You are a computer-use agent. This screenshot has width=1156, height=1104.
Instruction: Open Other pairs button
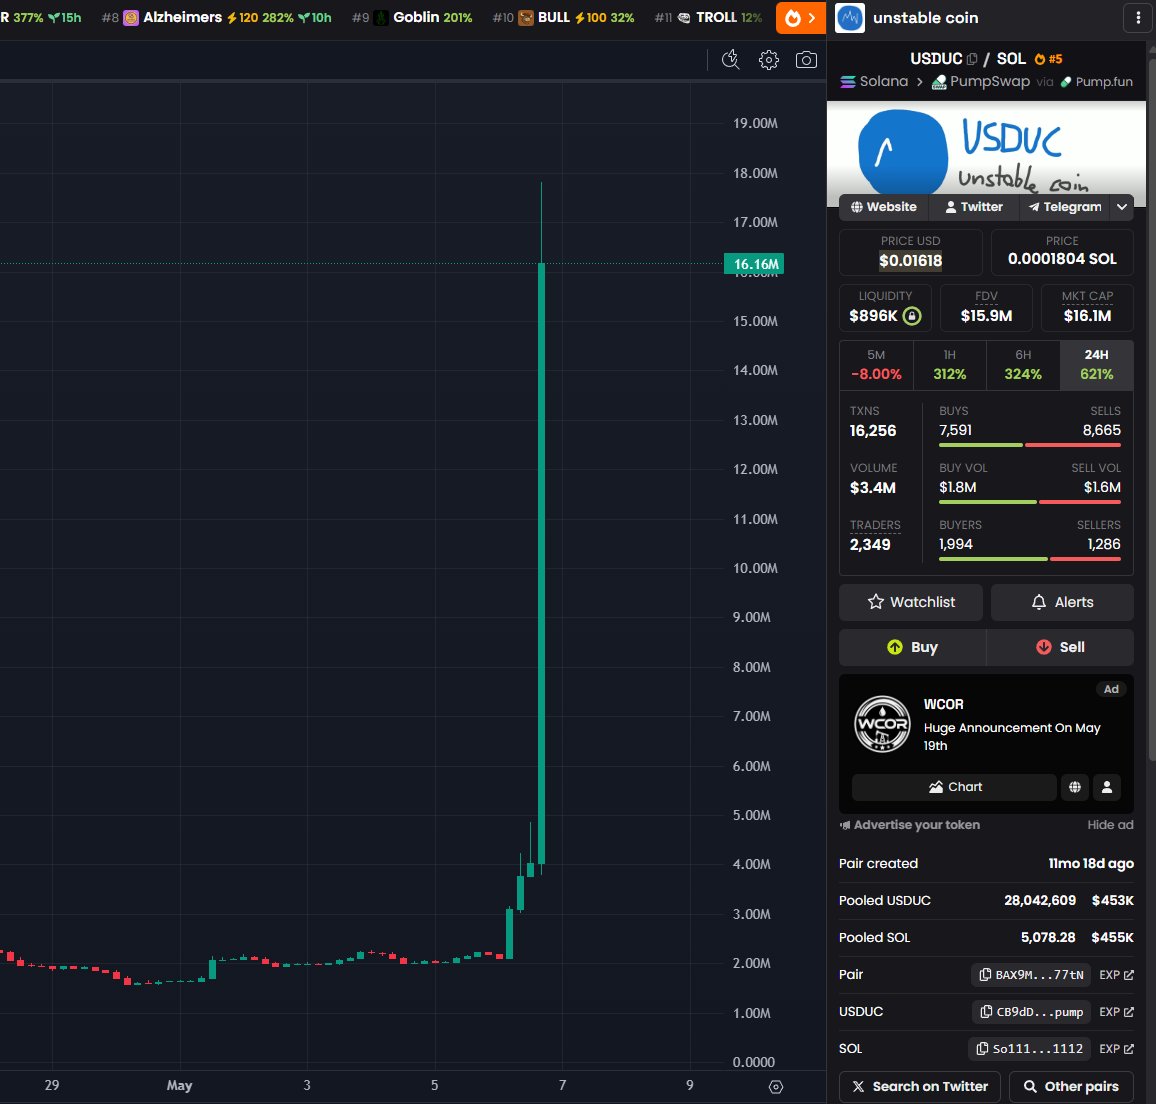[1070, 1087]
